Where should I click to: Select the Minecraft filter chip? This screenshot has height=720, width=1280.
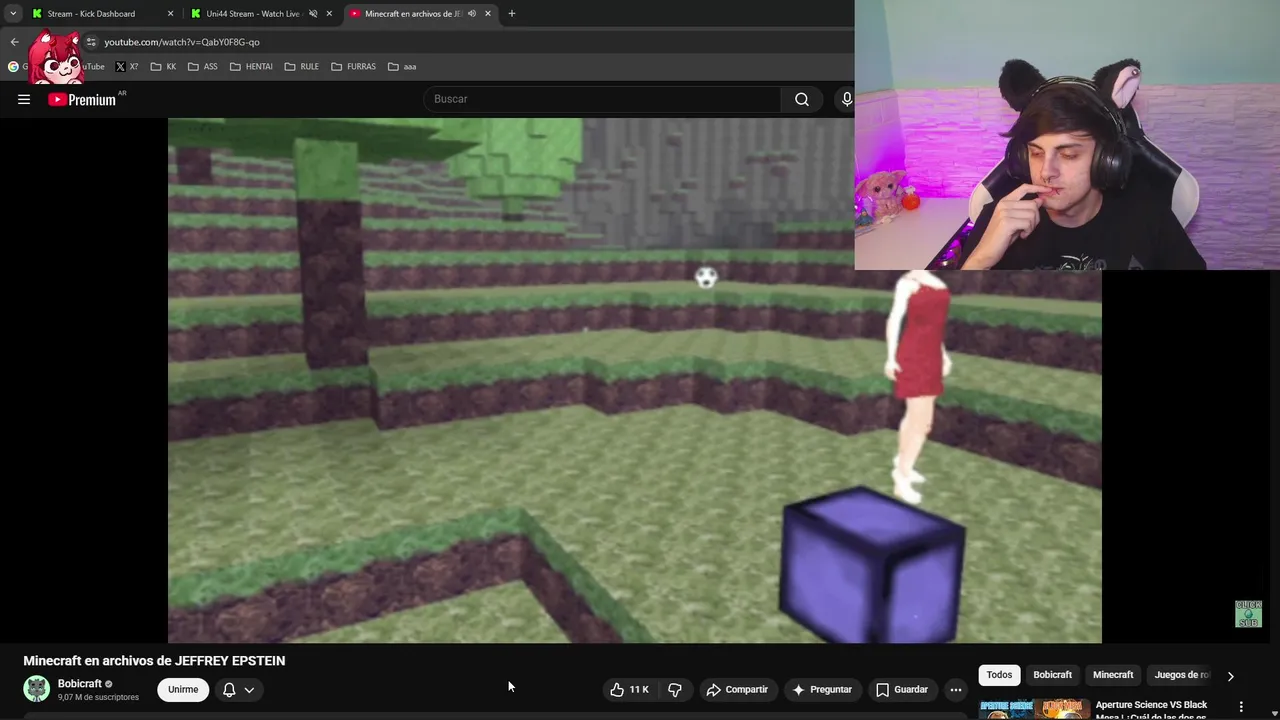tap(1113, 675)
